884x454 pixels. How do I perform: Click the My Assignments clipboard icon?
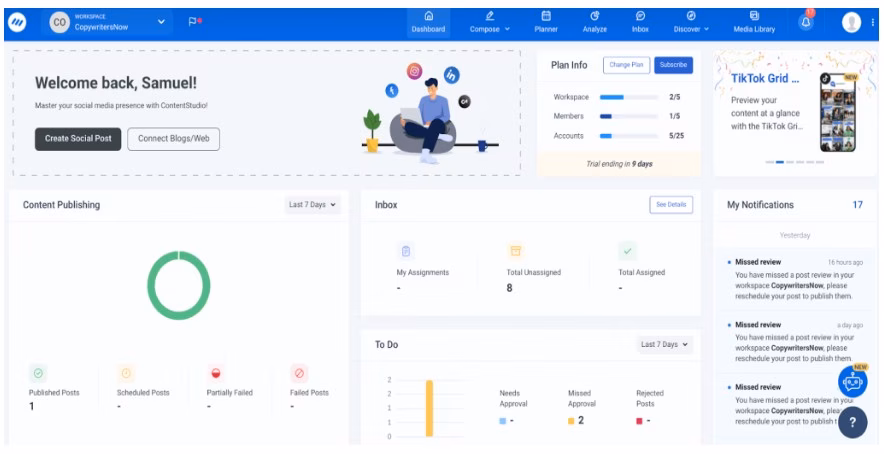click(407, 251)
